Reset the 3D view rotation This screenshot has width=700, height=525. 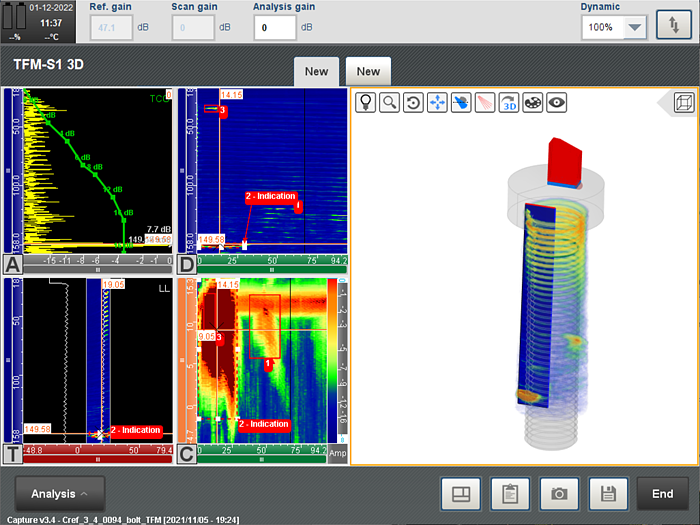pos(413,102)
